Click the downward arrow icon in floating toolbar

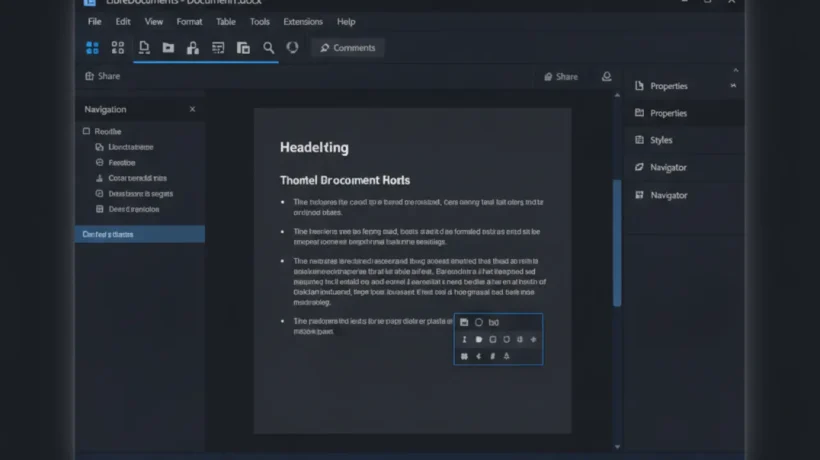coord(520,339)
